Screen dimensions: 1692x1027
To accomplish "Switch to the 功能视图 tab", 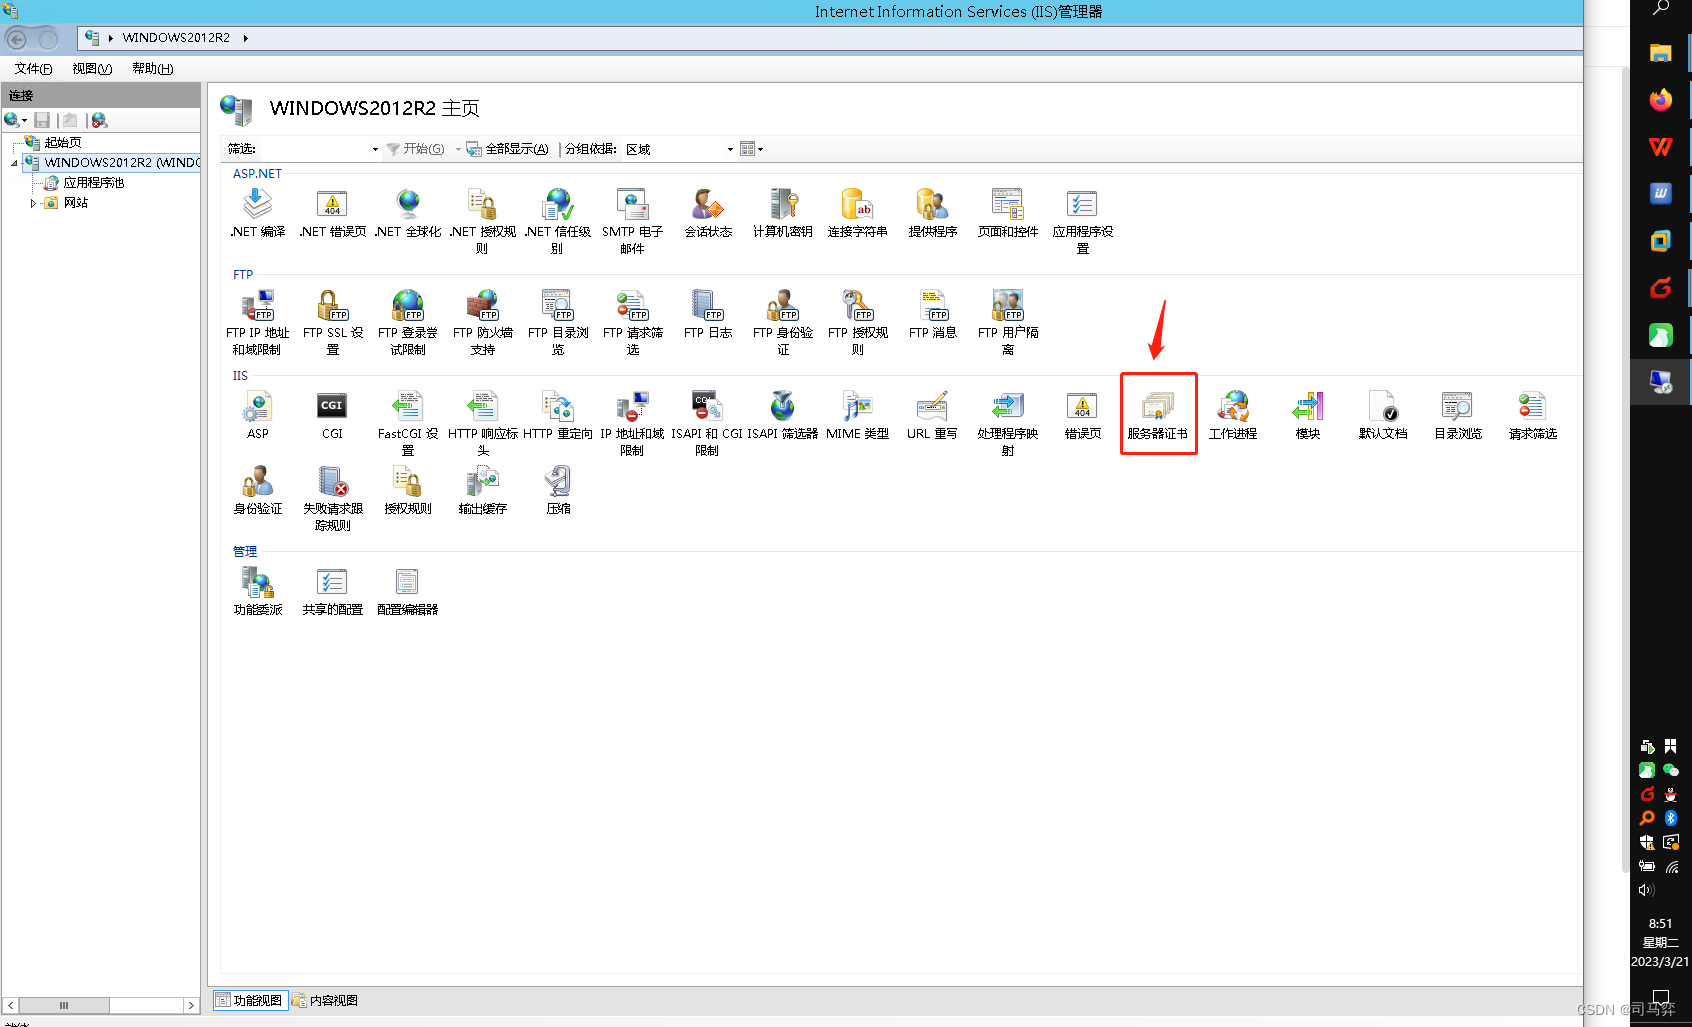I will click(x=250, y=1000).
